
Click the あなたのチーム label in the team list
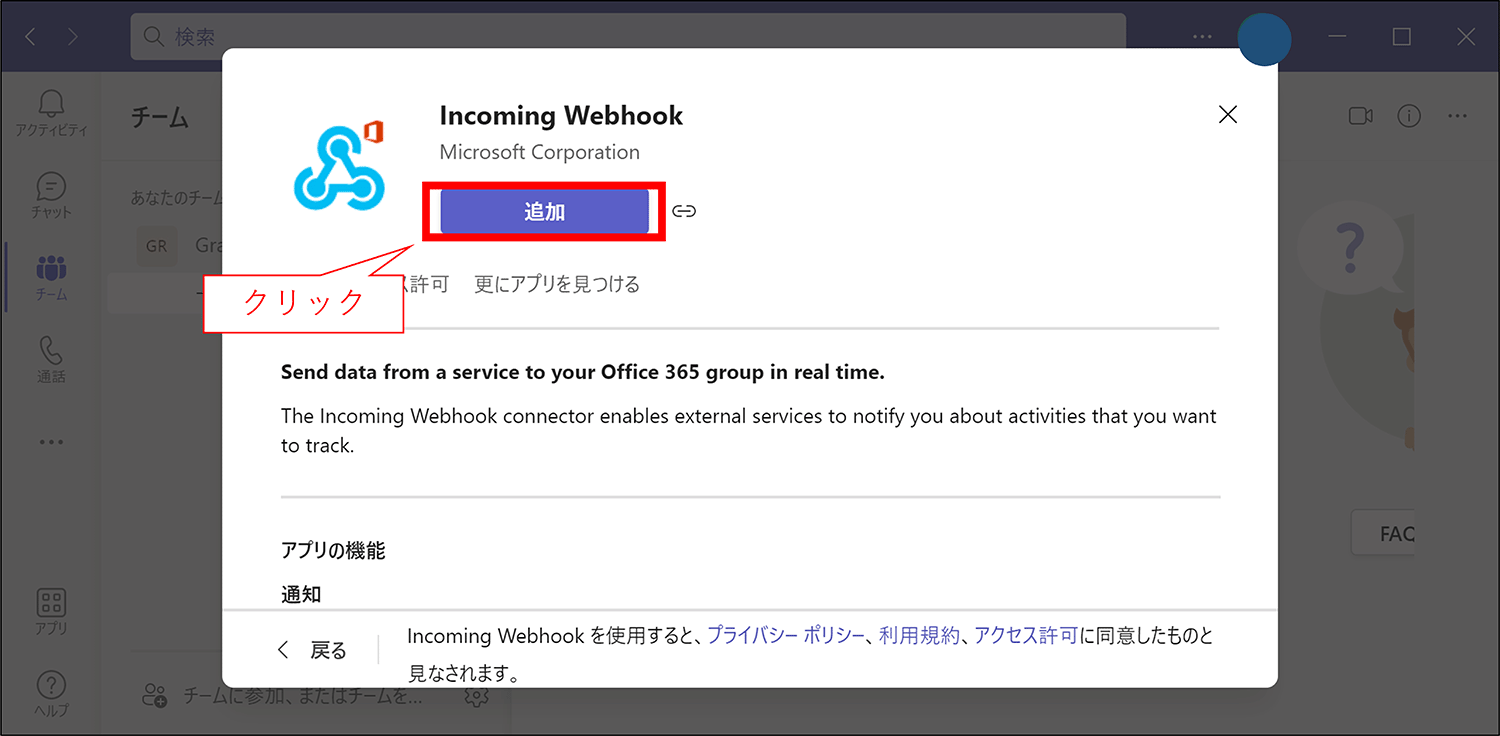click(176, 197)
